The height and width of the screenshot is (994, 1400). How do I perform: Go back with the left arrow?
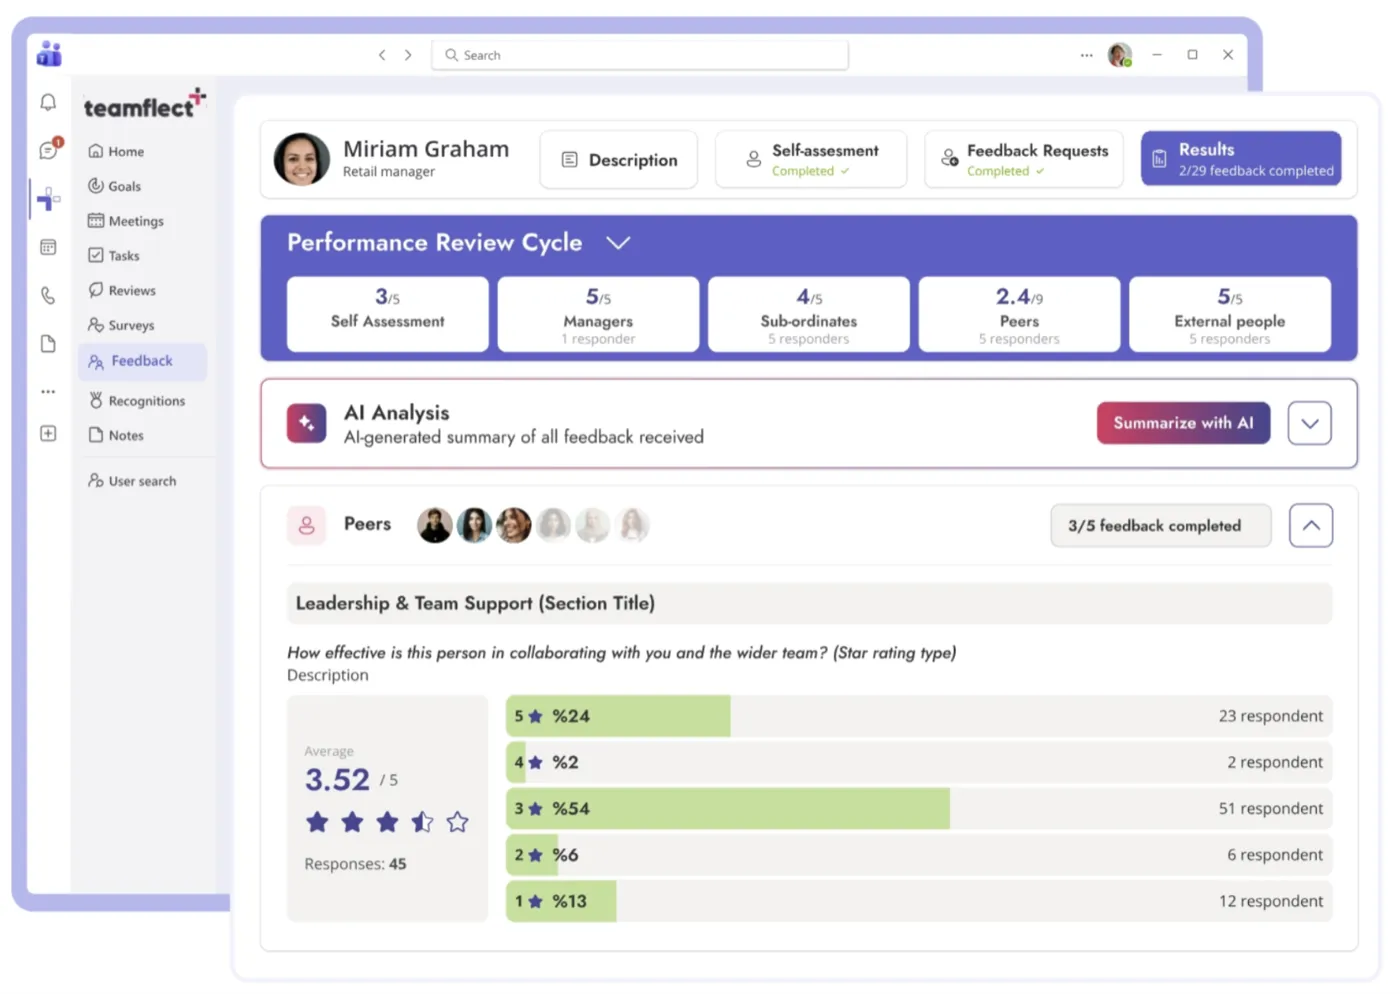(382, 55)
